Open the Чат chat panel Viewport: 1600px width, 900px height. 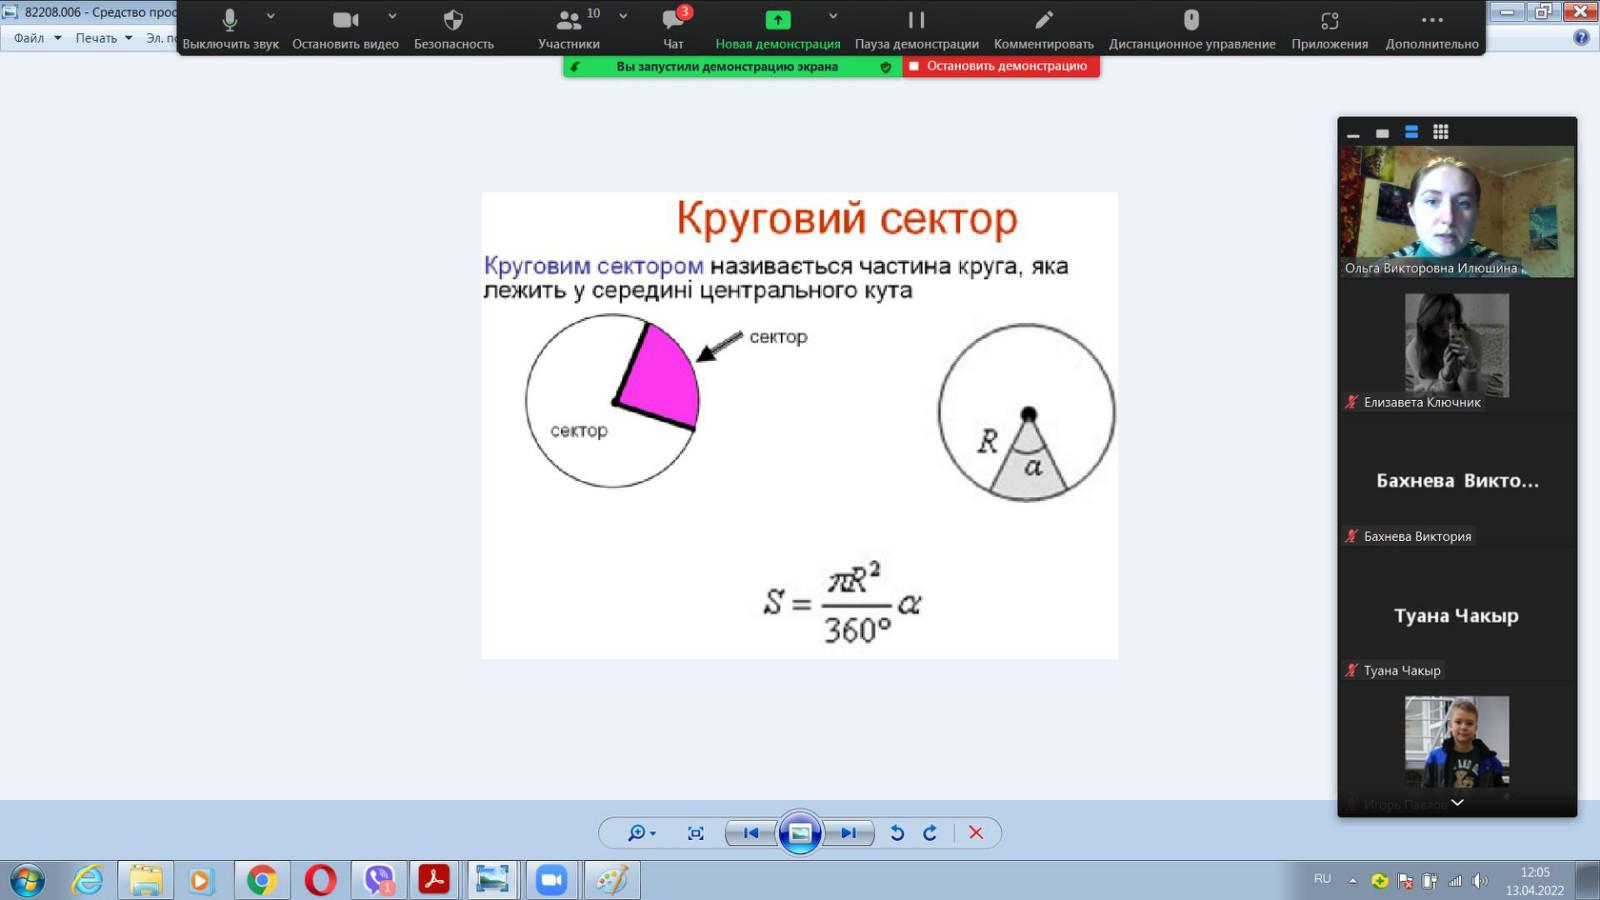[674, 28]
